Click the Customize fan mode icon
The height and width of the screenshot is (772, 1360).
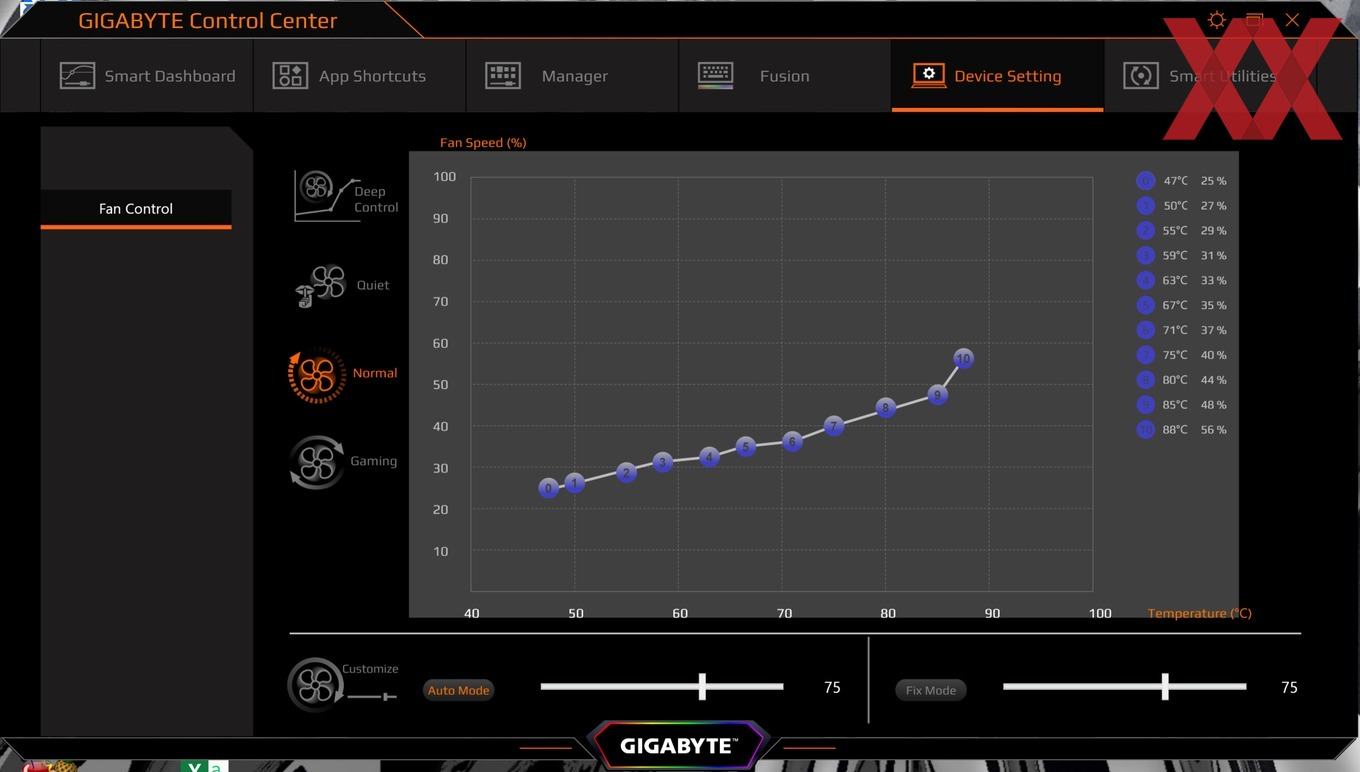point(316,685)
